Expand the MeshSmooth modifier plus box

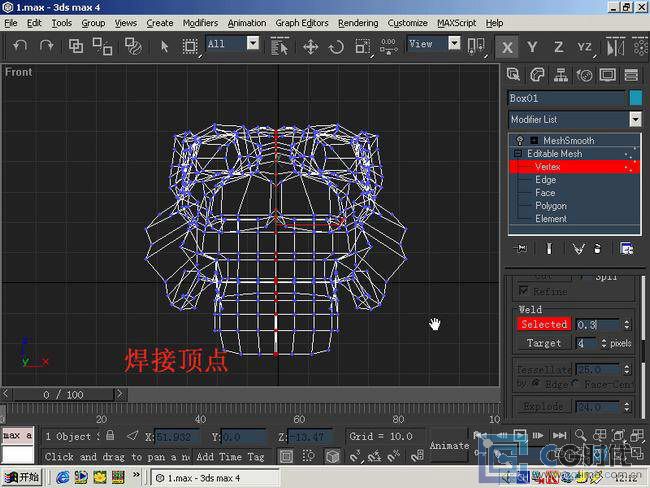tap(534, 140)
